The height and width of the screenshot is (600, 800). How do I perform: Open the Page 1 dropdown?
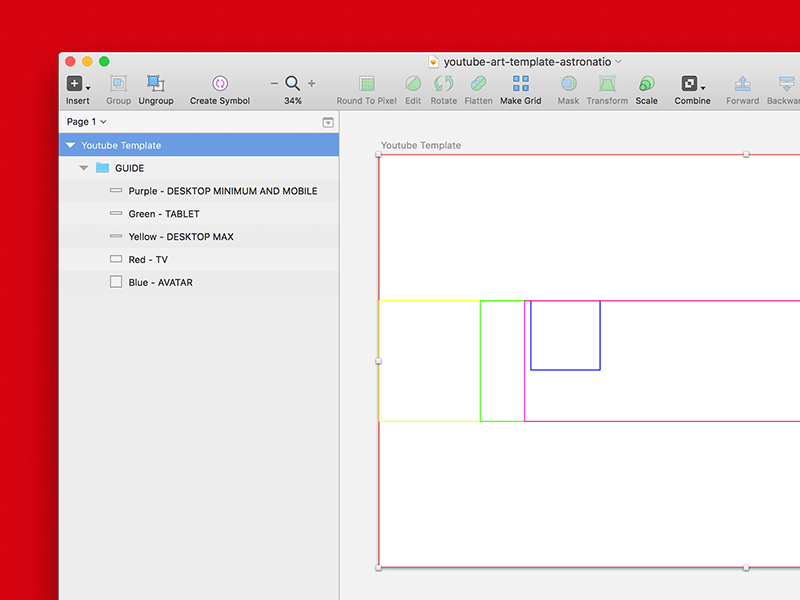point(87,122)
